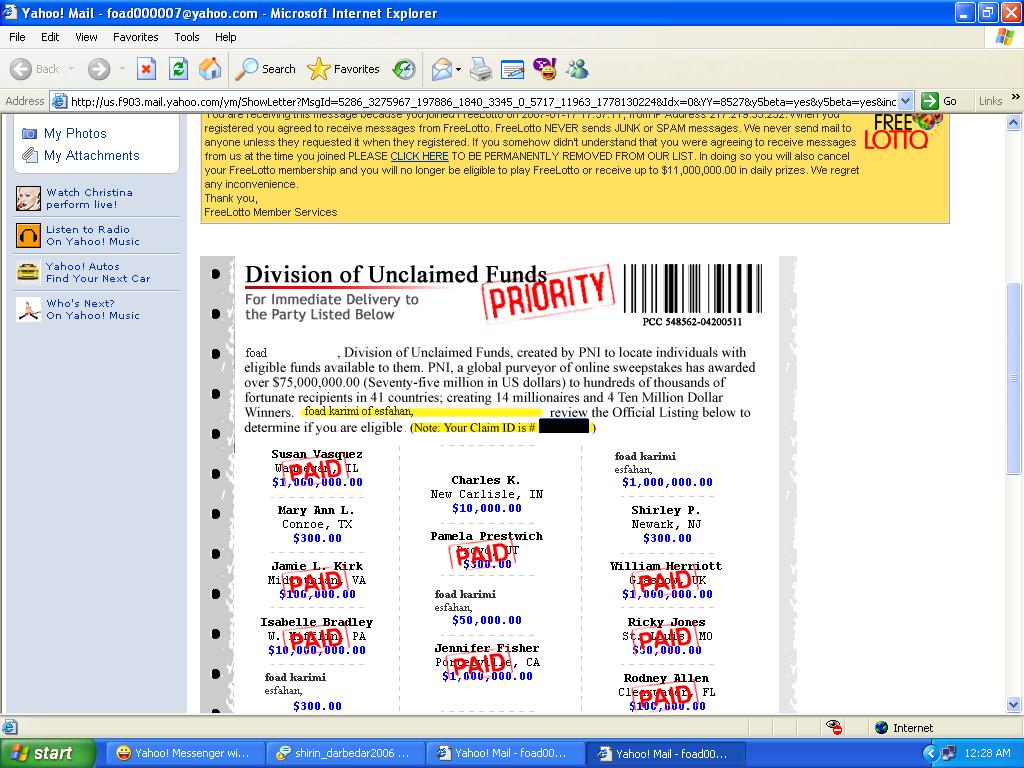Image resolution: width=1024 pixels, height=768 pixels.
Task: Click the Mail envelope toolbar icon
Action: (441, 69)
